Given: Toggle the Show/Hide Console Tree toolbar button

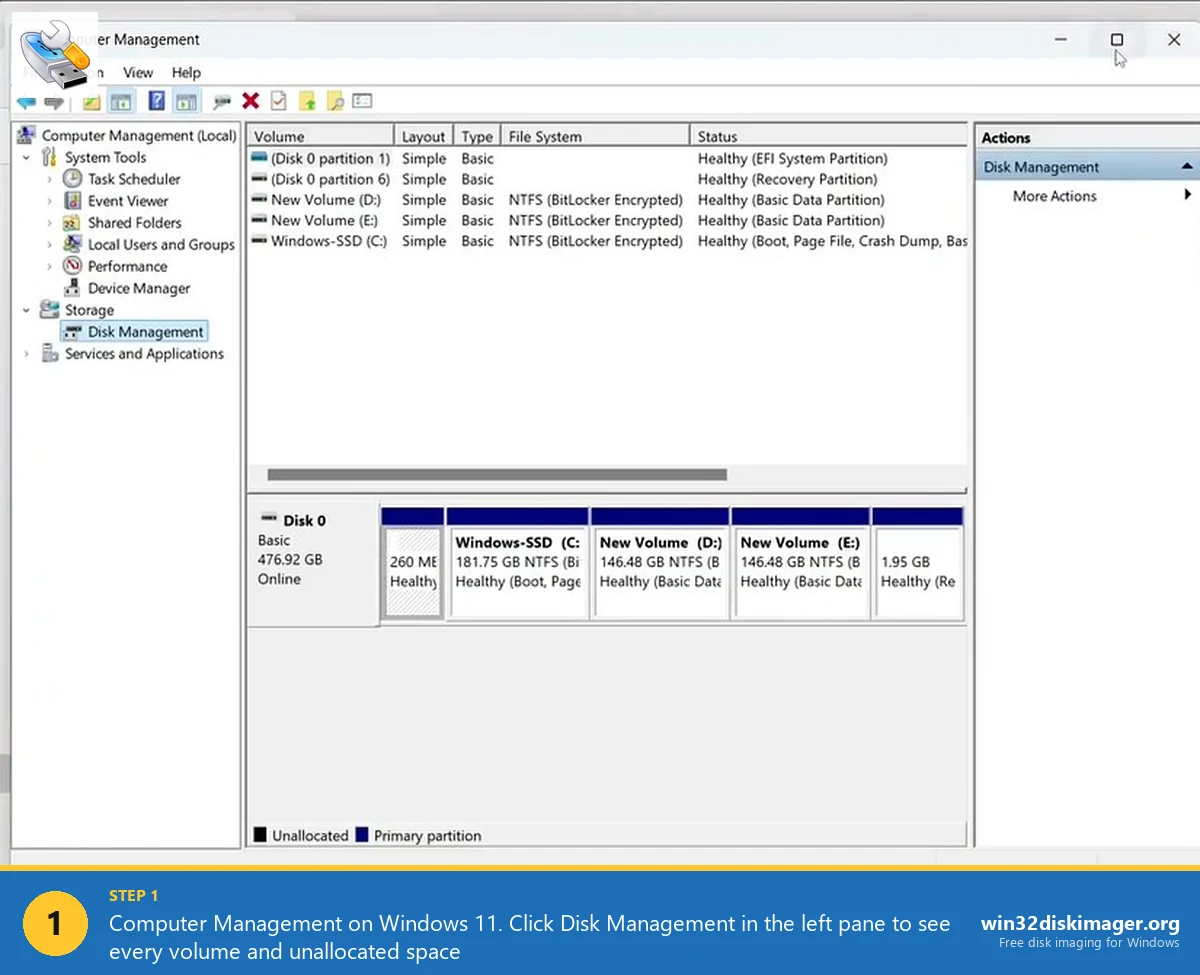Looking at the screenshot, I should pos(120,101).
